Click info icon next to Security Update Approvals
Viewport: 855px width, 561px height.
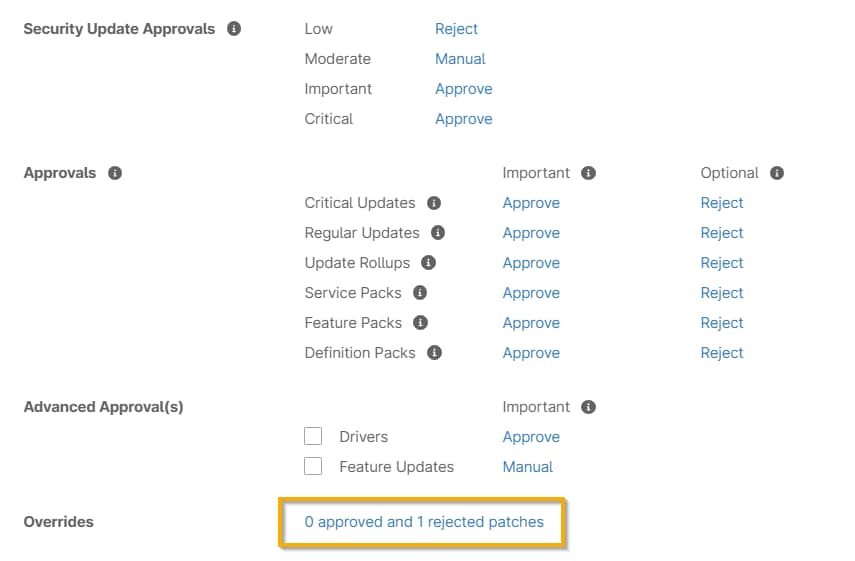[x=234, y=29]
